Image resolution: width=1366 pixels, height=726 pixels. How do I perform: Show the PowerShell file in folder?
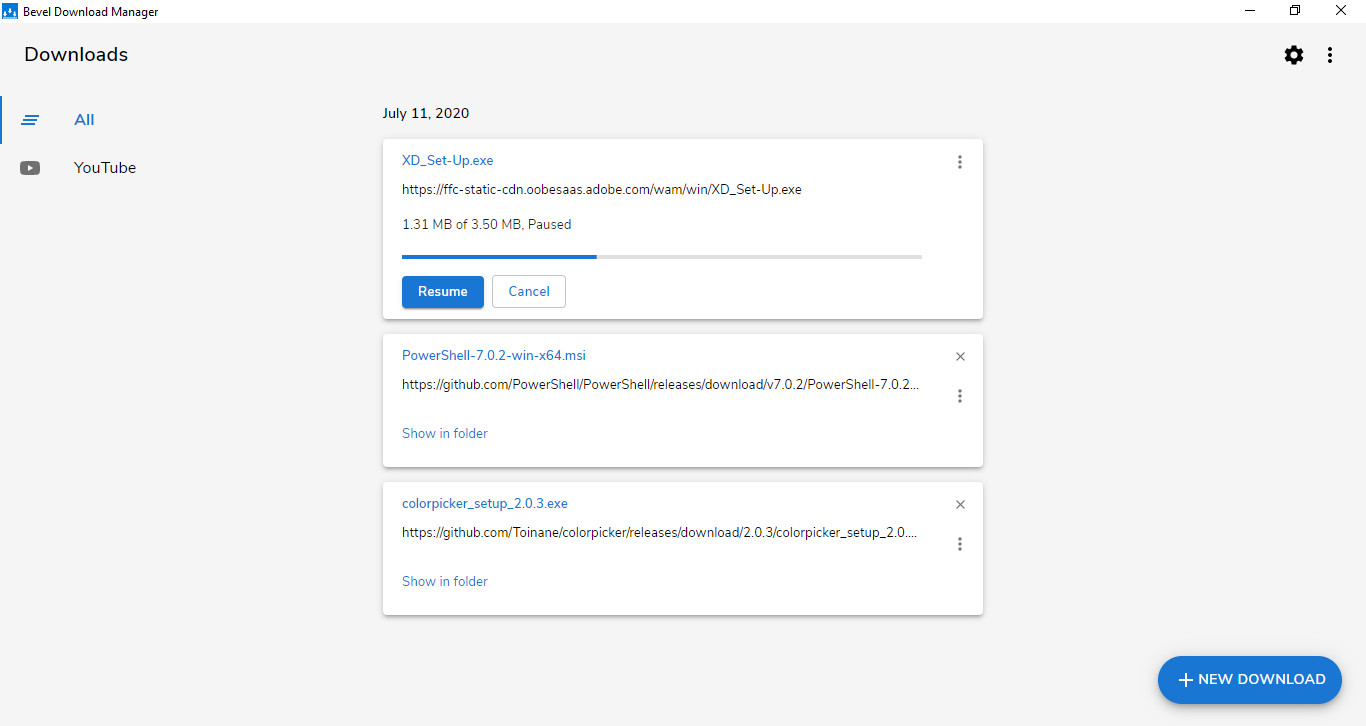pyautogui.click(x=445, y=433)
